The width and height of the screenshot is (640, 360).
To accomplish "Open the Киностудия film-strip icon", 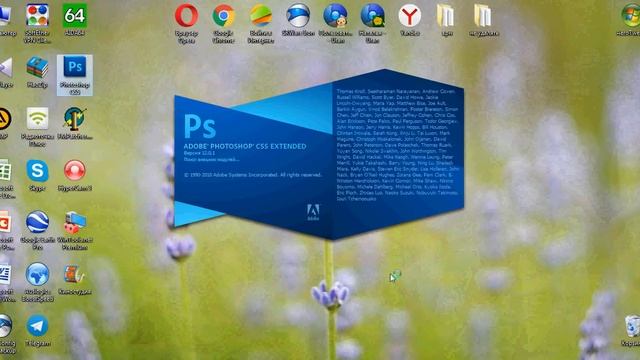I will point(75,274).
